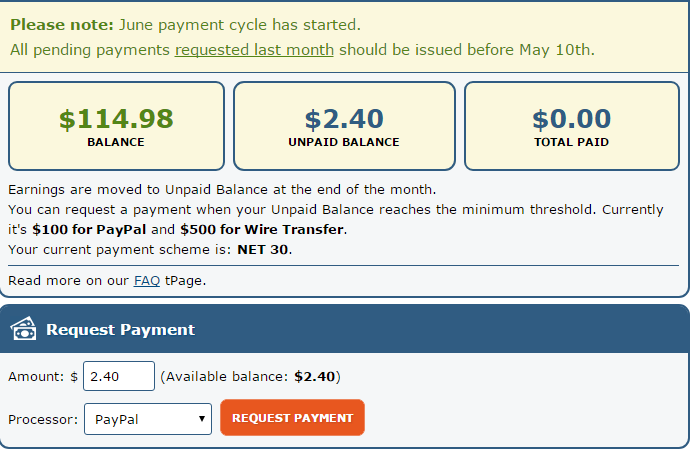The height and width of the screenshot is (454, 696).
Task: Click the $0.00 Total Paid box
Action: pyautogui.click(x=572, y=126)
